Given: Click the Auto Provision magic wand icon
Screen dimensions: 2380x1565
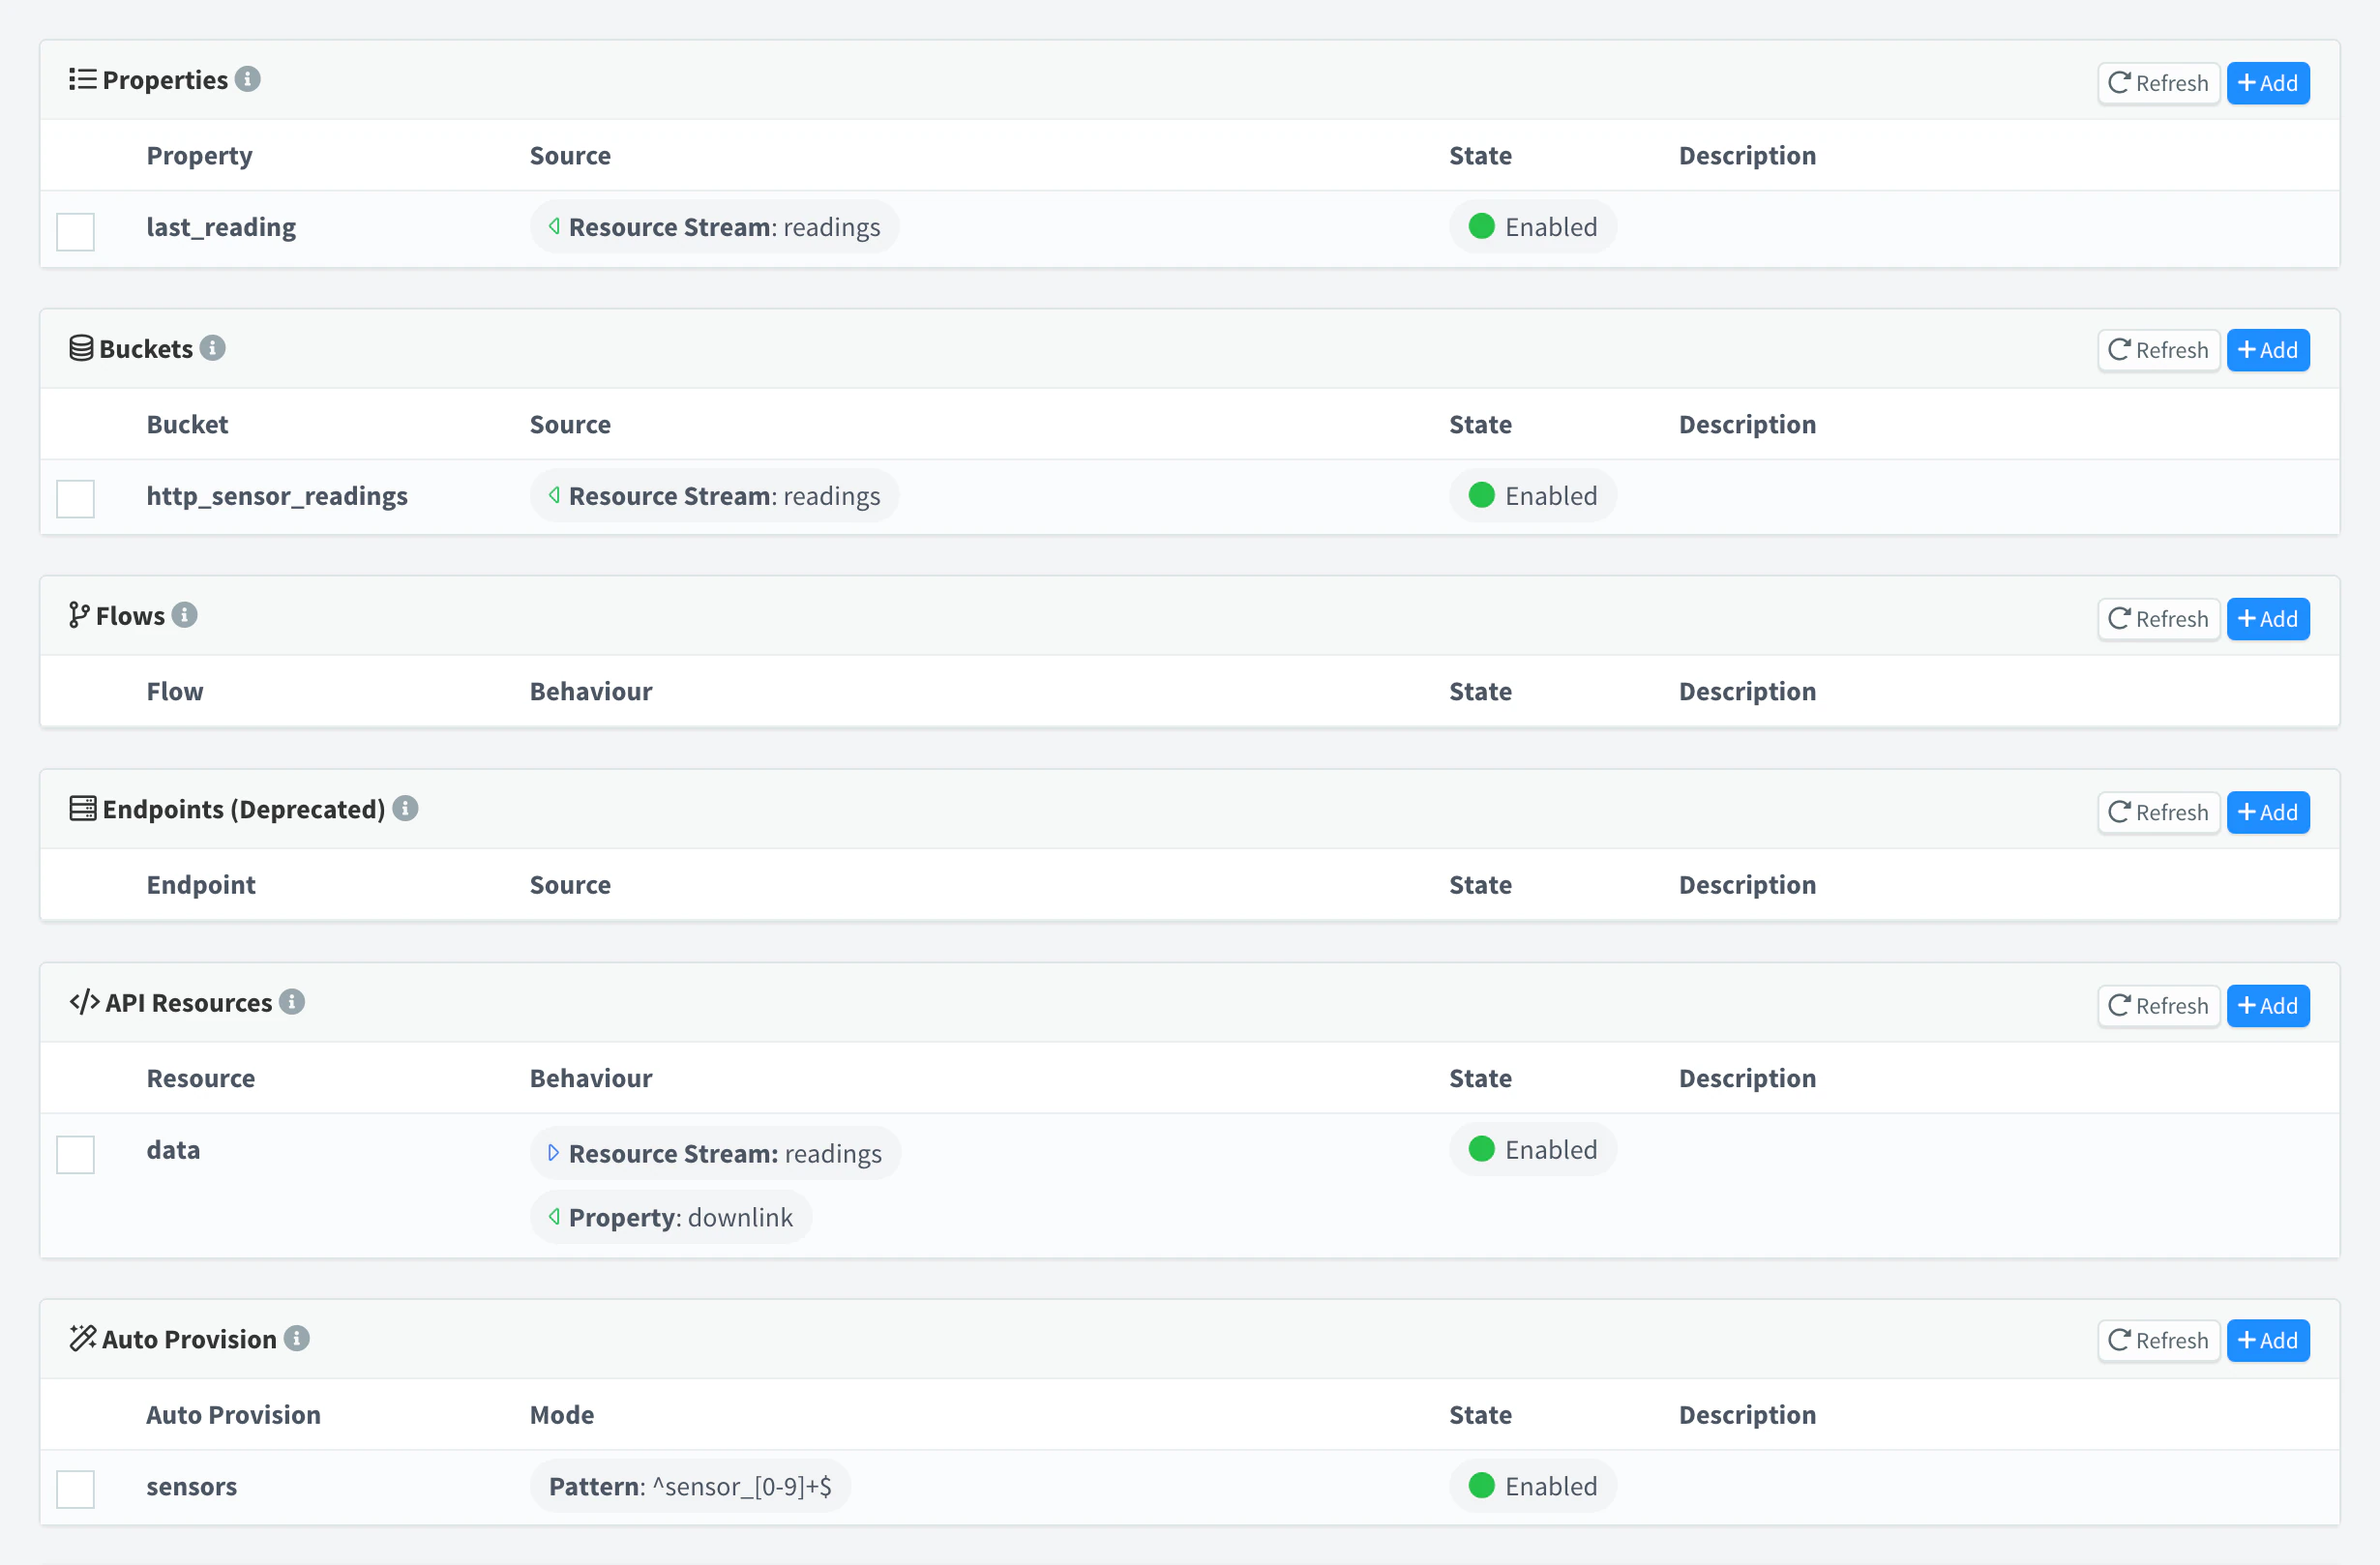Looking at the screenshot, I should point(83,1338).
